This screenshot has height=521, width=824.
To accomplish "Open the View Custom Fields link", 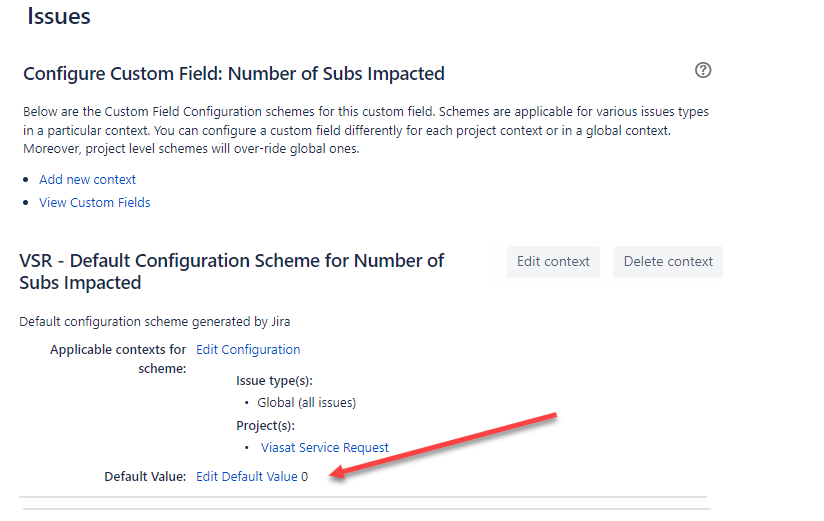I will click(x=95, y=202).
